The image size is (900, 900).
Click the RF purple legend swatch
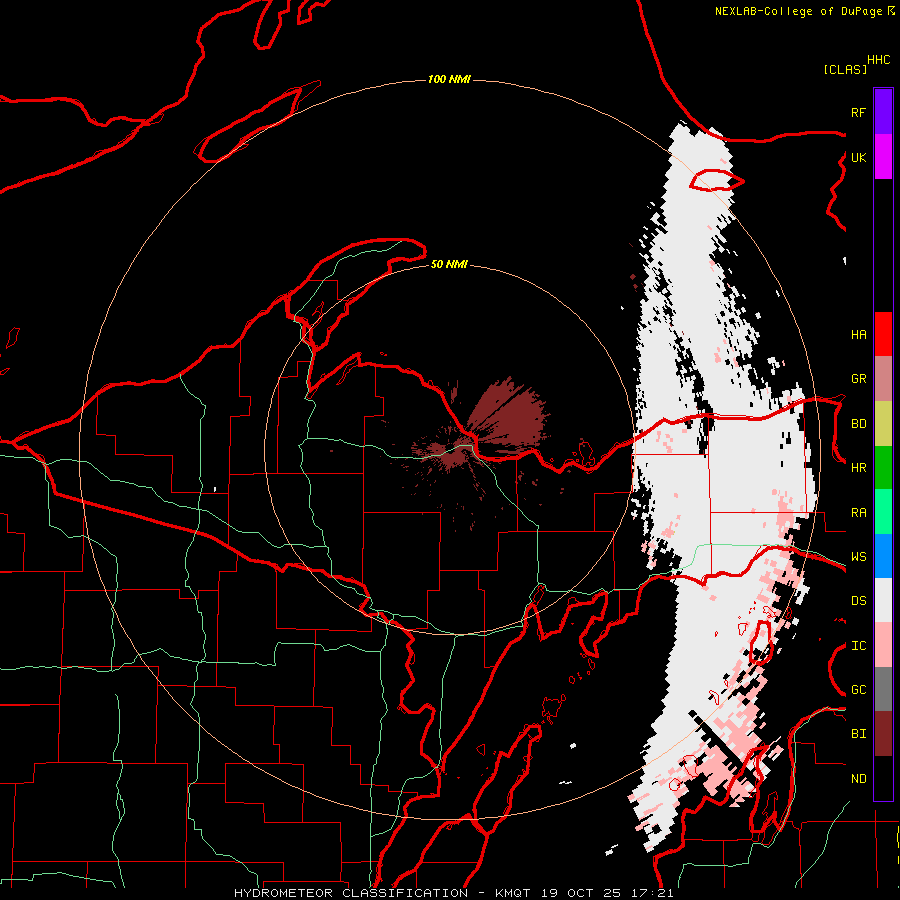883,112
